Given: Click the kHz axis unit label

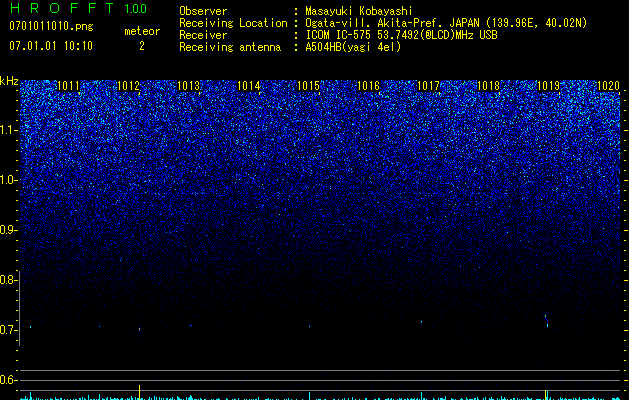Looking at the screenshot, I should click(9, 81).
